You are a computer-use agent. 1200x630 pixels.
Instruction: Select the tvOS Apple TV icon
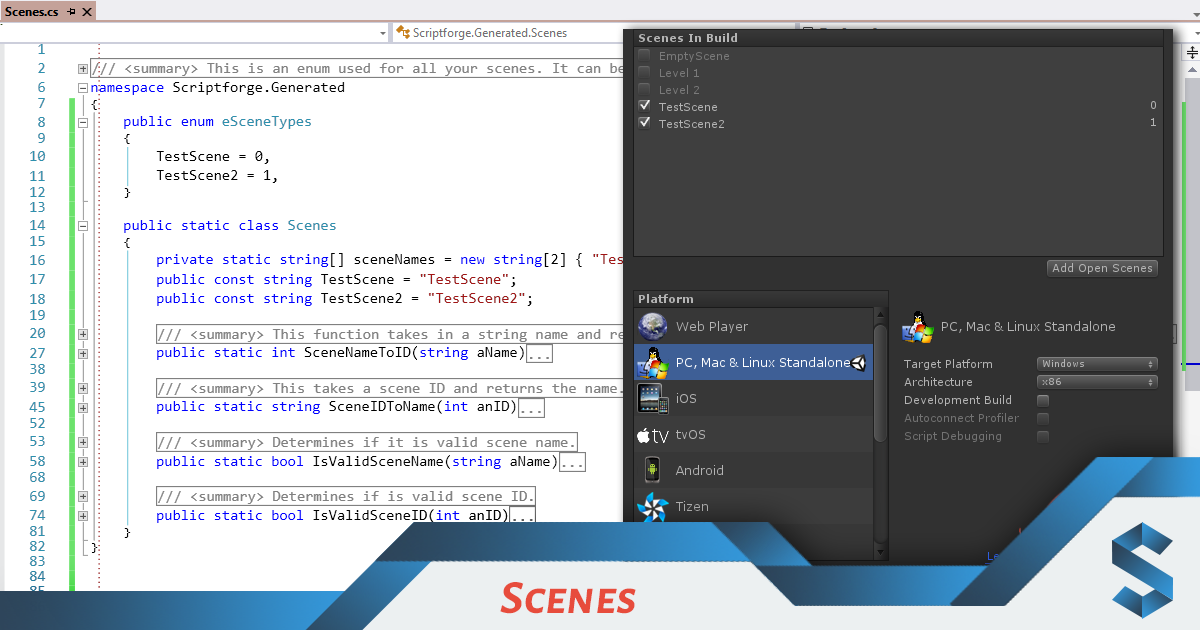tap(653, 435)
